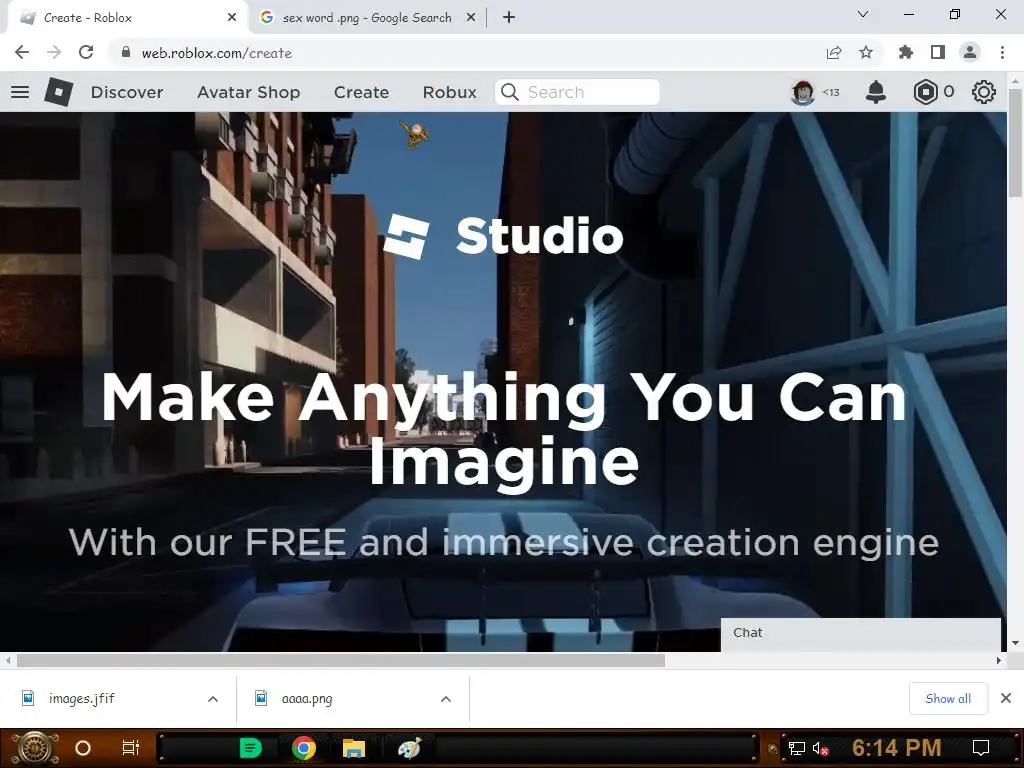View site information lock icon

click(x=125, y=53)
